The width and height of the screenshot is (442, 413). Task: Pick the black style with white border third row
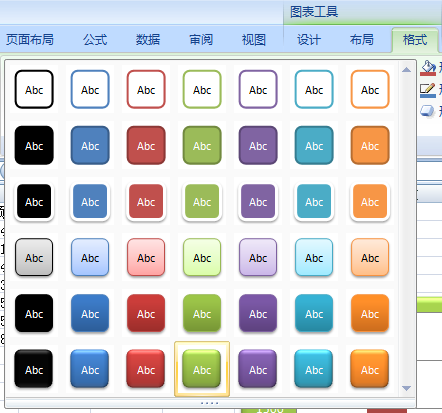[34, 202]
